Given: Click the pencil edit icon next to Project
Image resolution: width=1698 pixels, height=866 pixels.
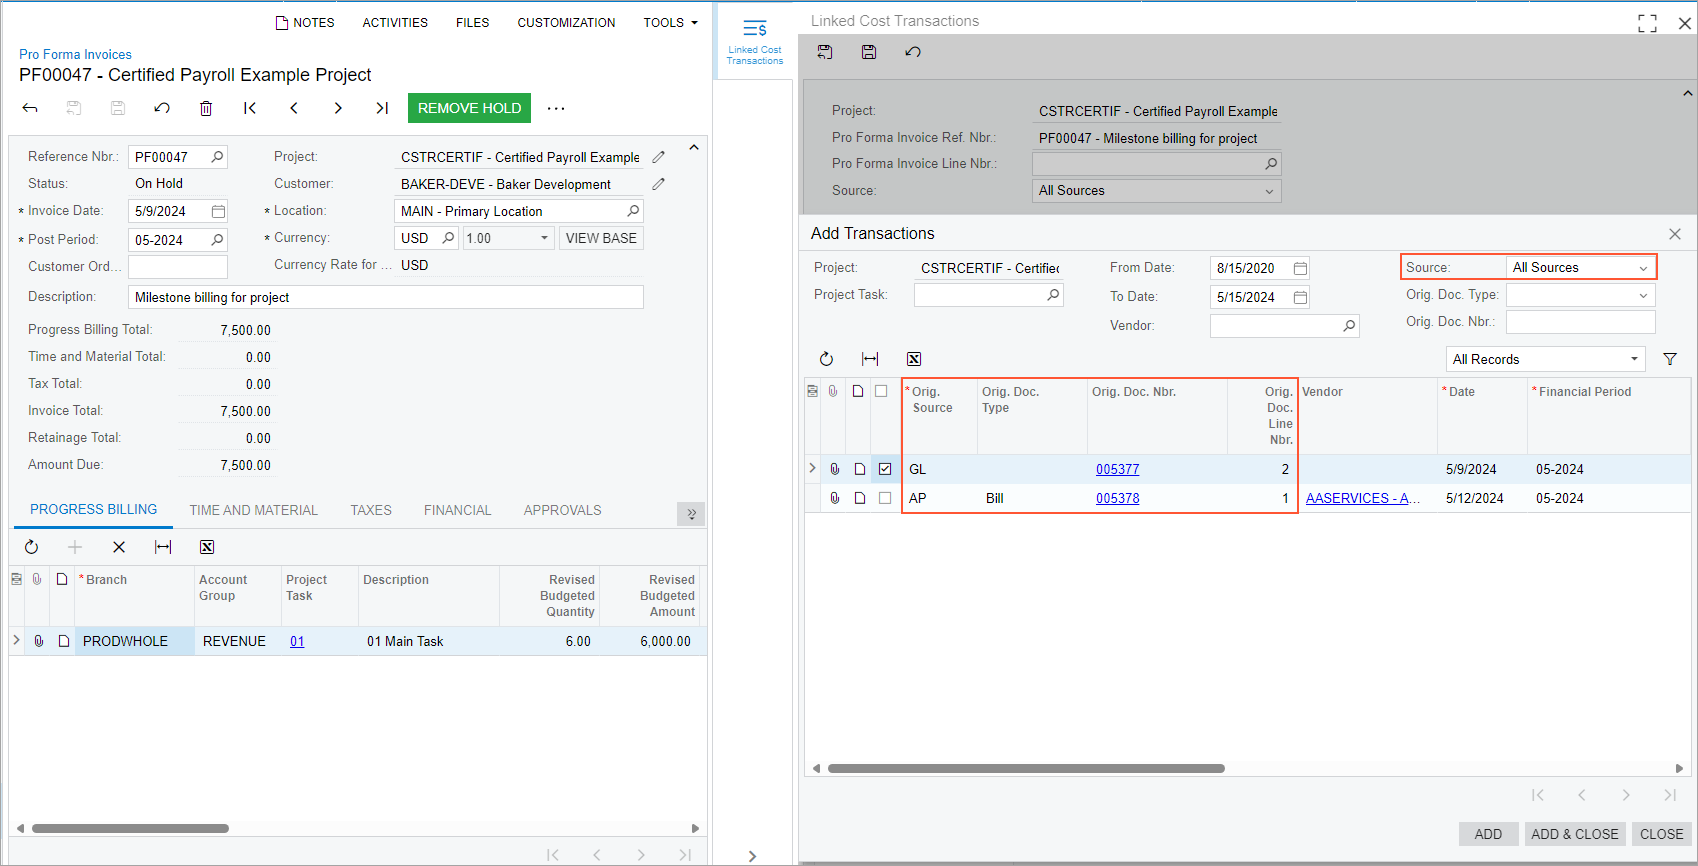Looking at the screenshot, I should click(658, 157).
